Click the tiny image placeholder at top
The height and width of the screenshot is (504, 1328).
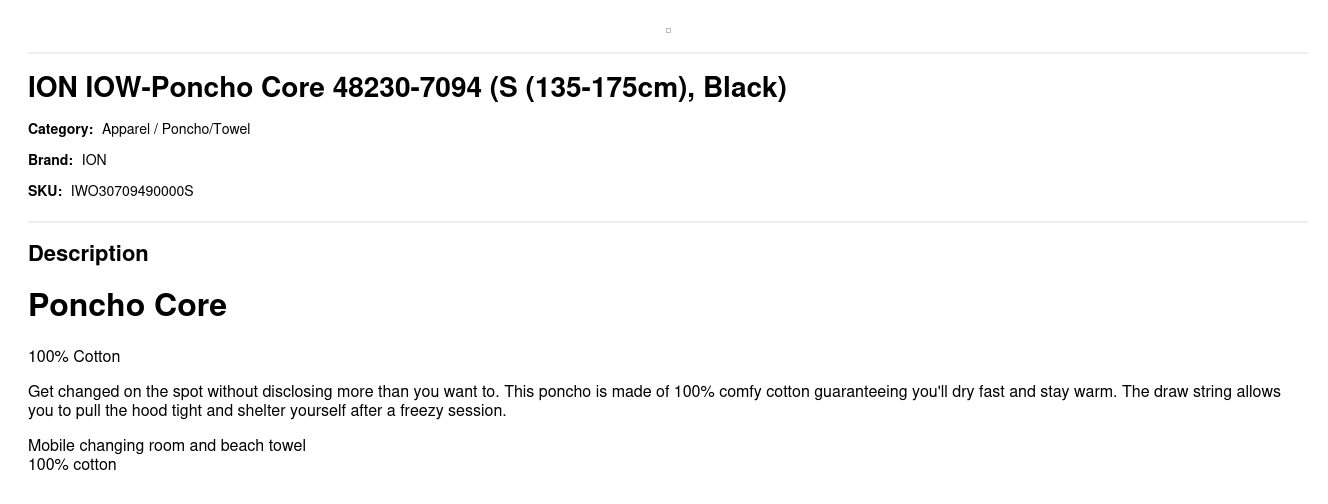pos(668,30)
